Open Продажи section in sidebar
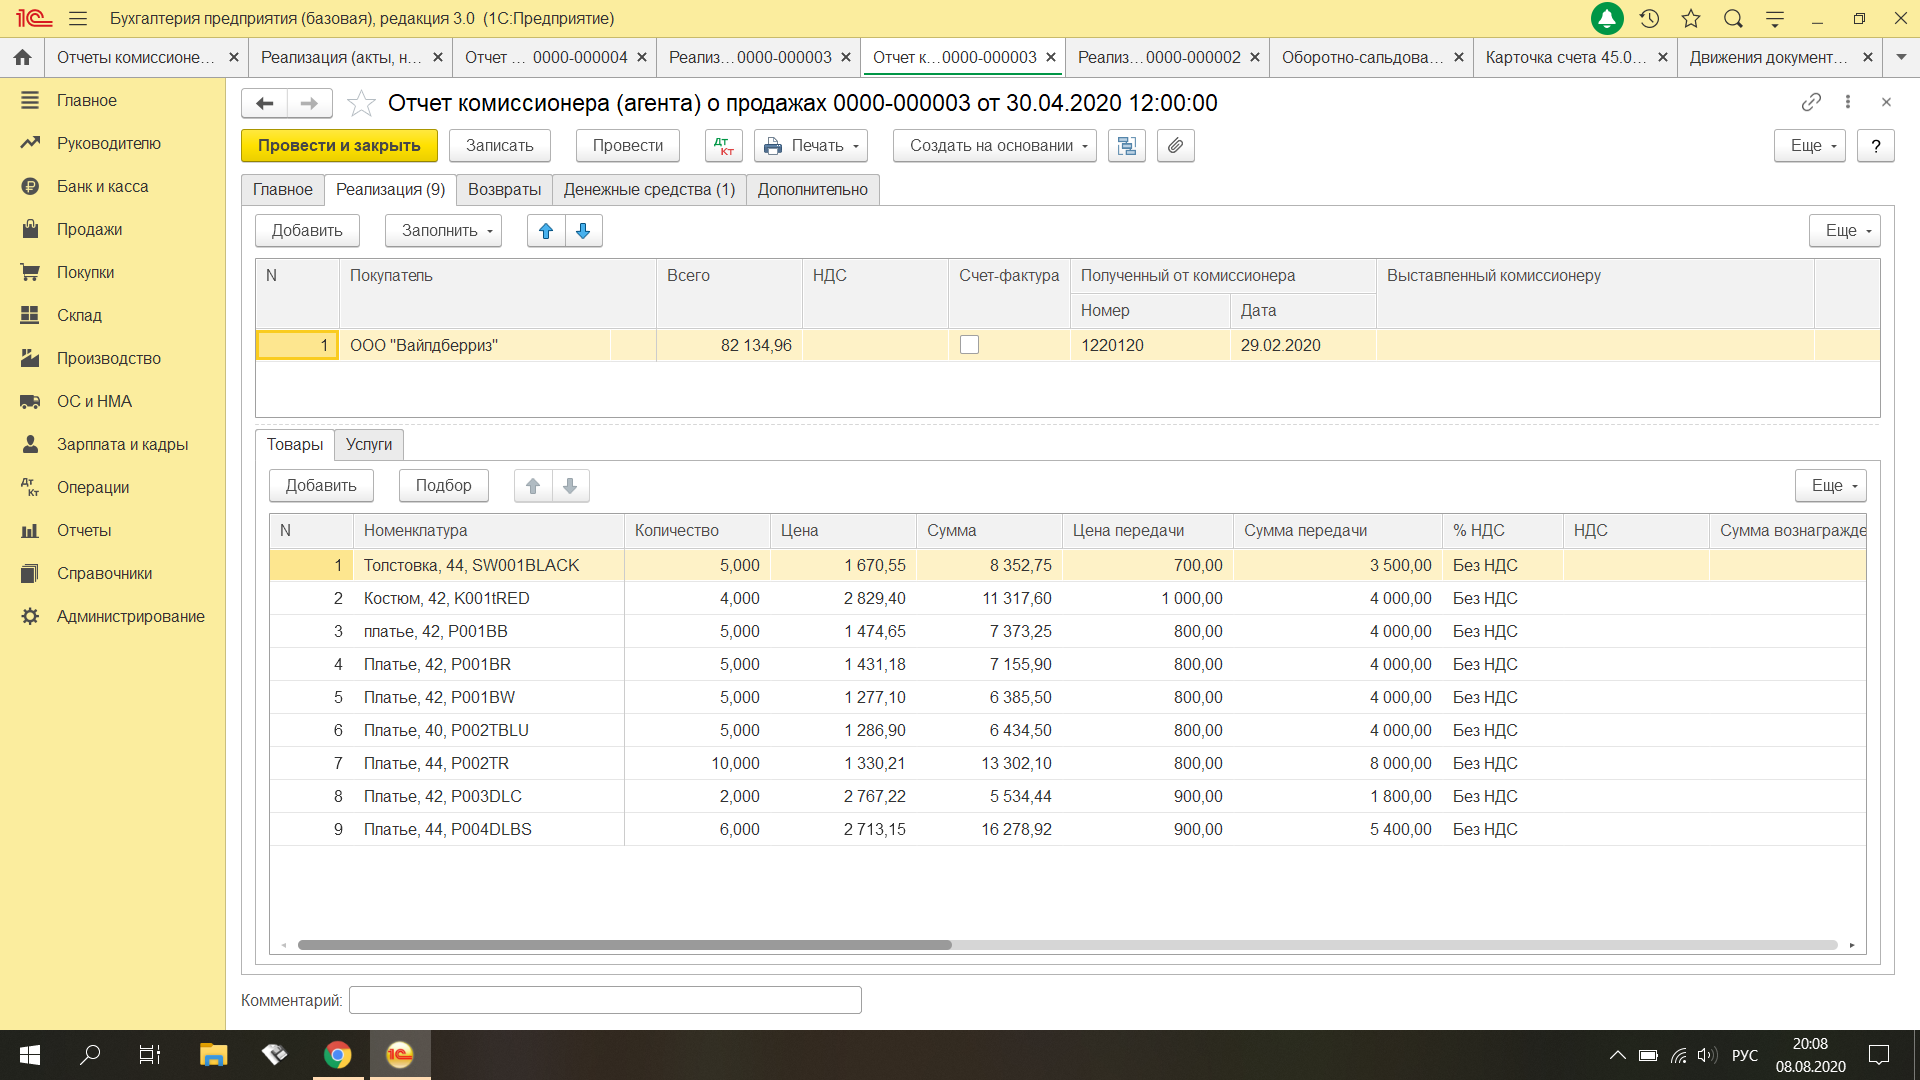The width and height of the screenshot is (1920, 1080). (x=89, y=230)
